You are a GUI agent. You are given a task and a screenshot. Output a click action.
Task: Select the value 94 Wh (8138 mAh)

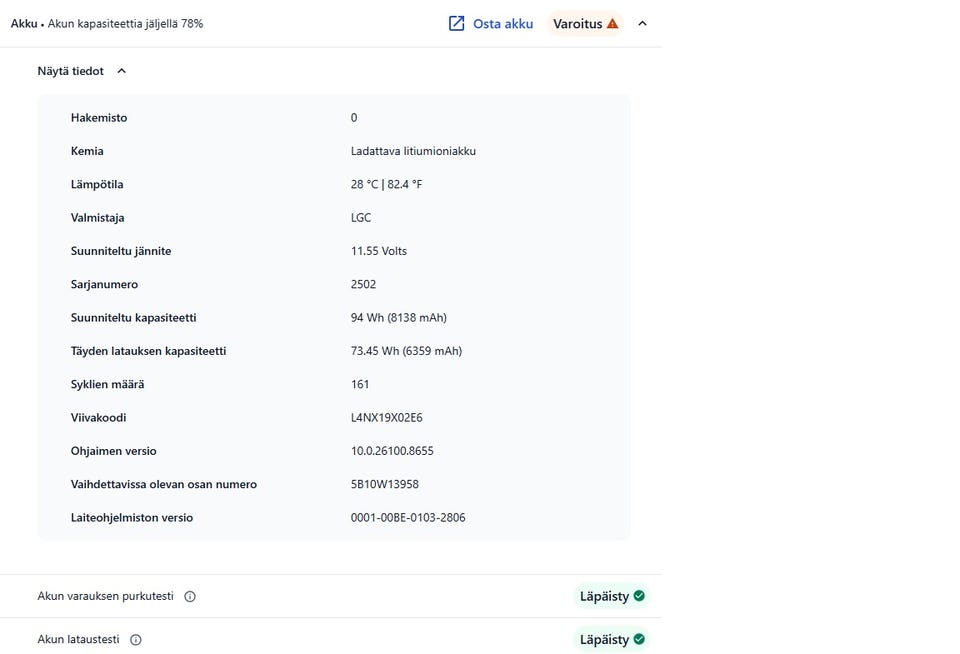point(399,318)
